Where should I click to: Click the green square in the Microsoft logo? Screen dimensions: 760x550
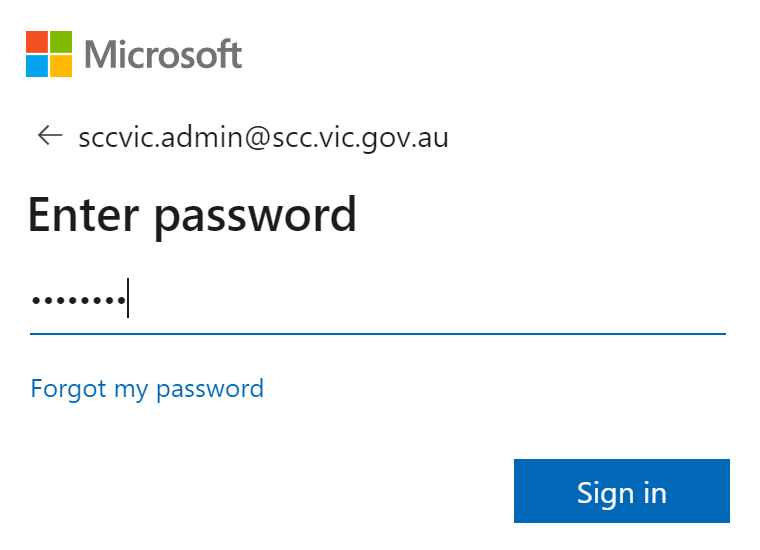tap(61, 41)
